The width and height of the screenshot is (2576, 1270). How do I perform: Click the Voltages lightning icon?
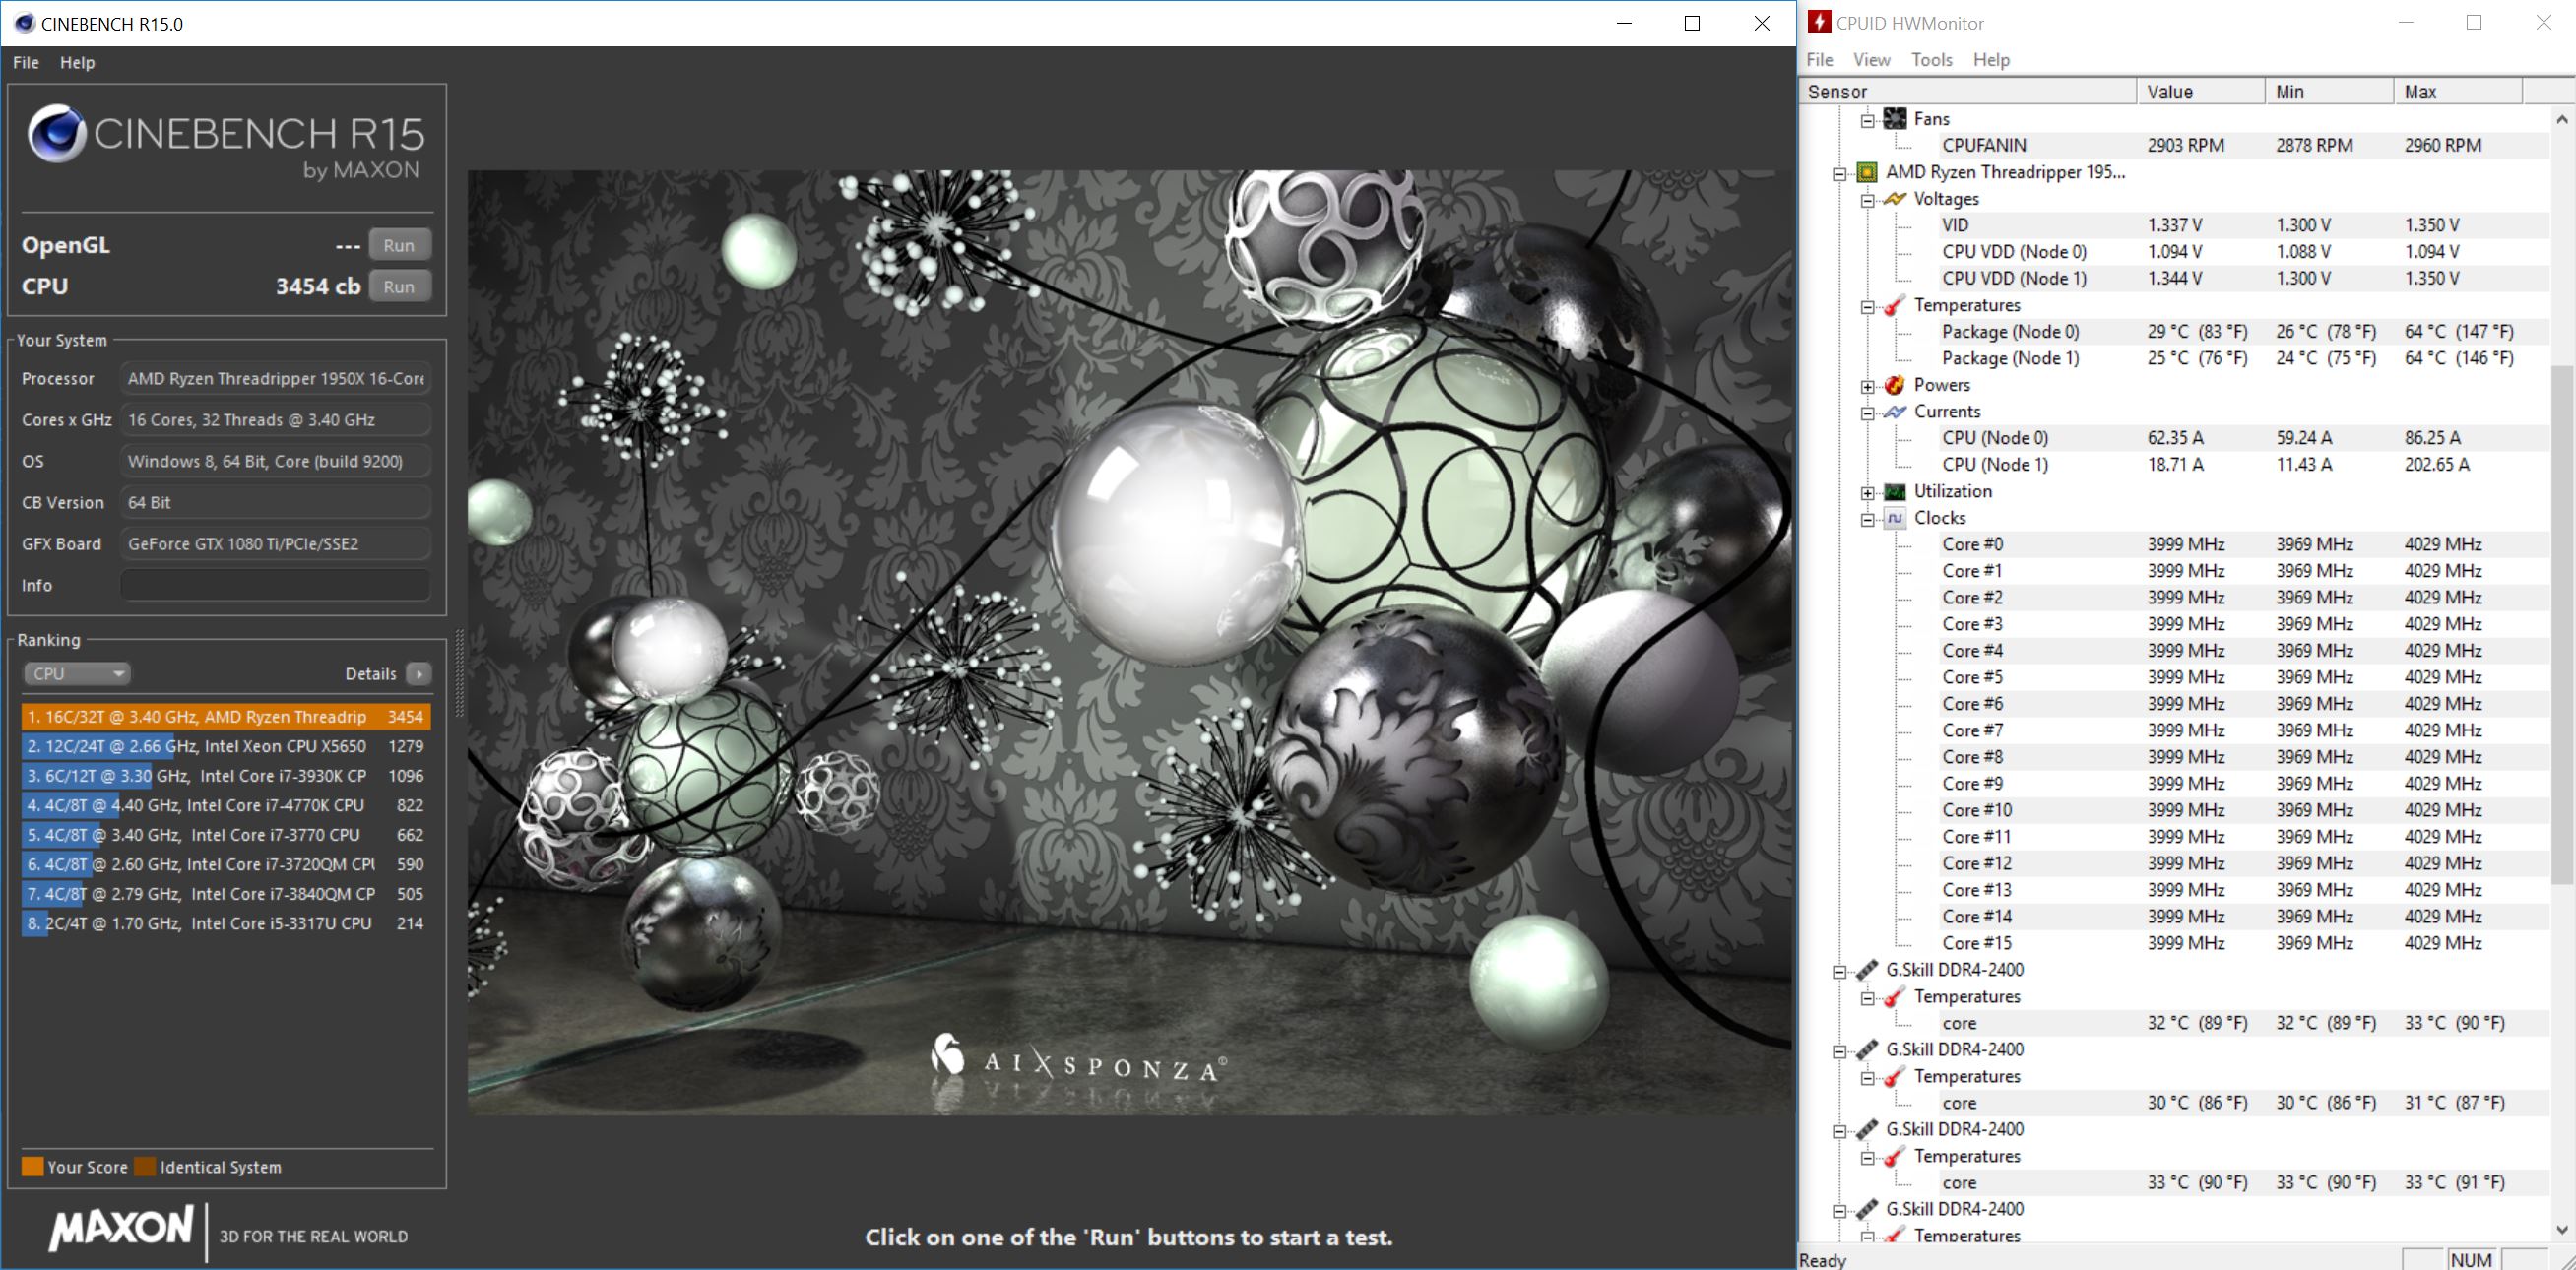coord(1894,199)
